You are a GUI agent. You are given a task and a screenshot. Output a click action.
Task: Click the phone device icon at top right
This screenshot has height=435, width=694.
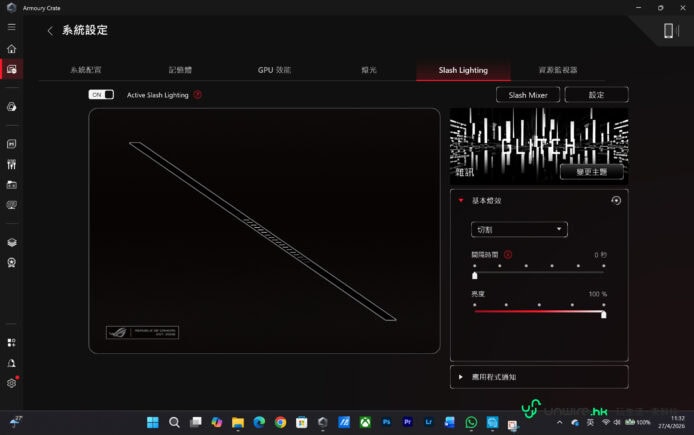668,31
